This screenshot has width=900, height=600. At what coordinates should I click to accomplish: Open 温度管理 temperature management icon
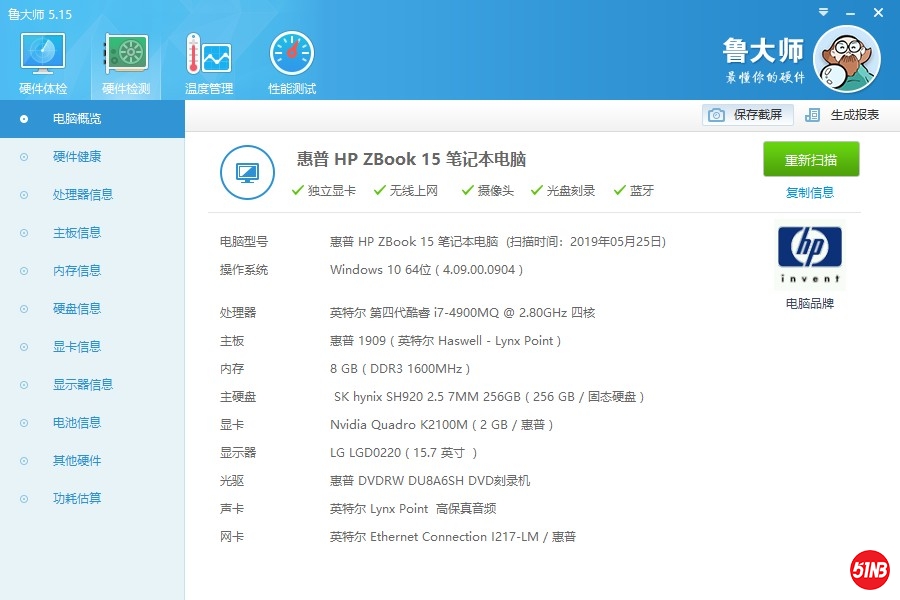(x=208, y=55)
